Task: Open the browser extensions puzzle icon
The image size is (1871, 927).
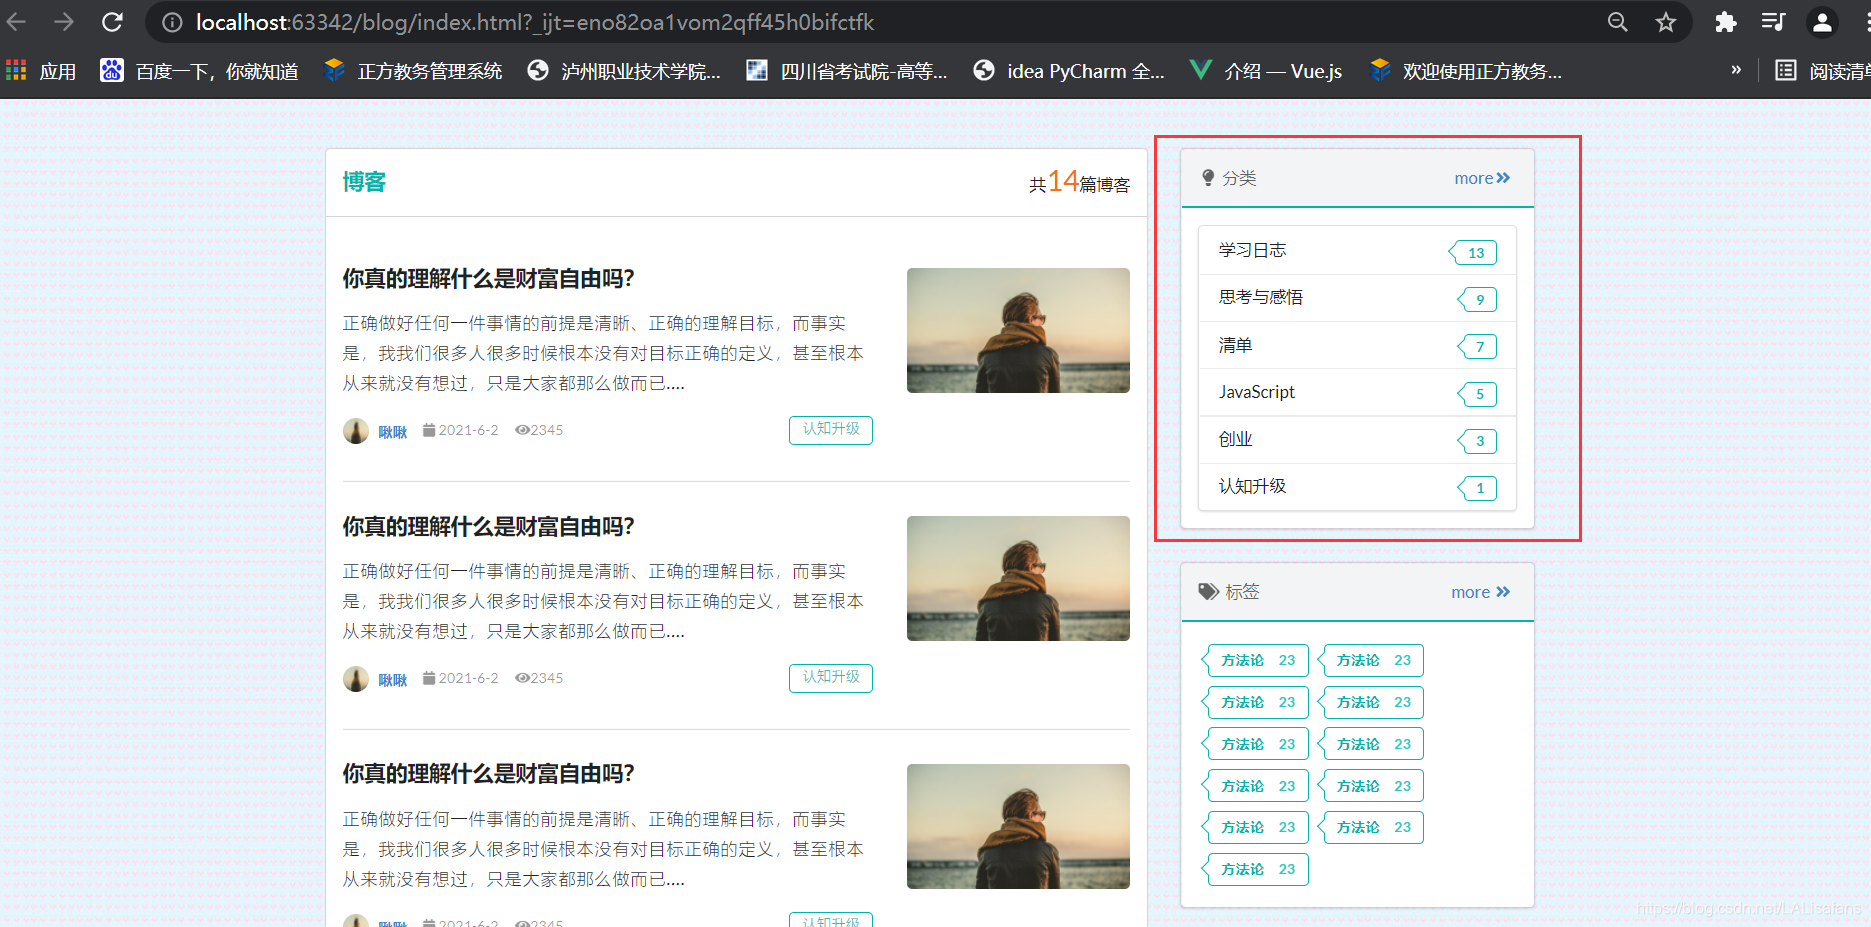Action: click(x=1725, y=22)
